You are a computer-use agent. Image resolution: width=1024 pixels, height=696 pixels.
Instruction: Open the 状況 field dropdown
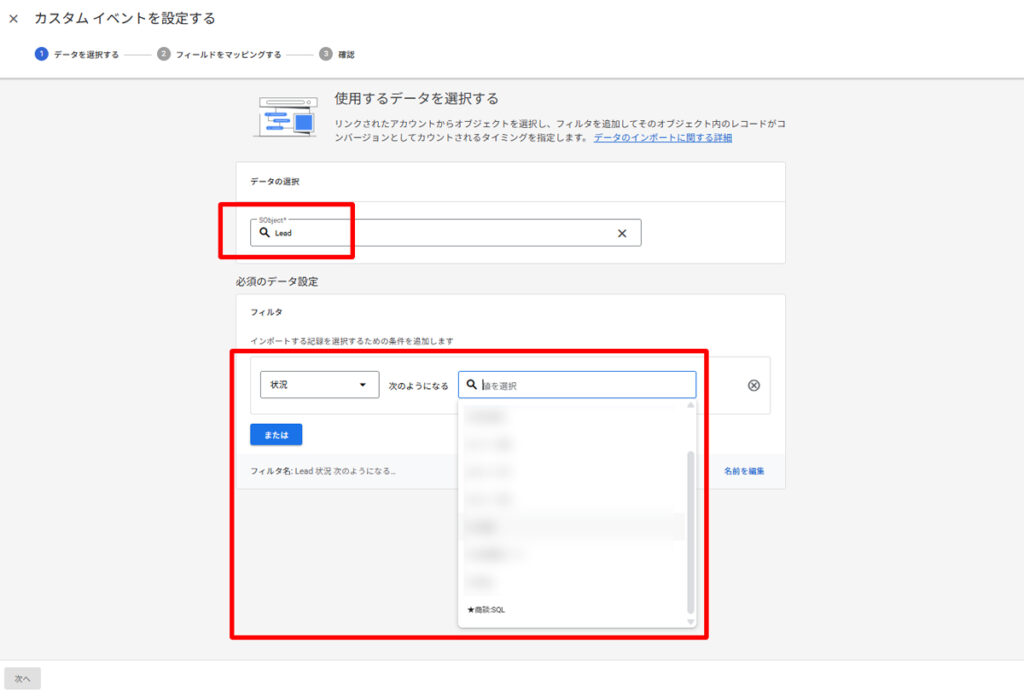pos(319,385)
